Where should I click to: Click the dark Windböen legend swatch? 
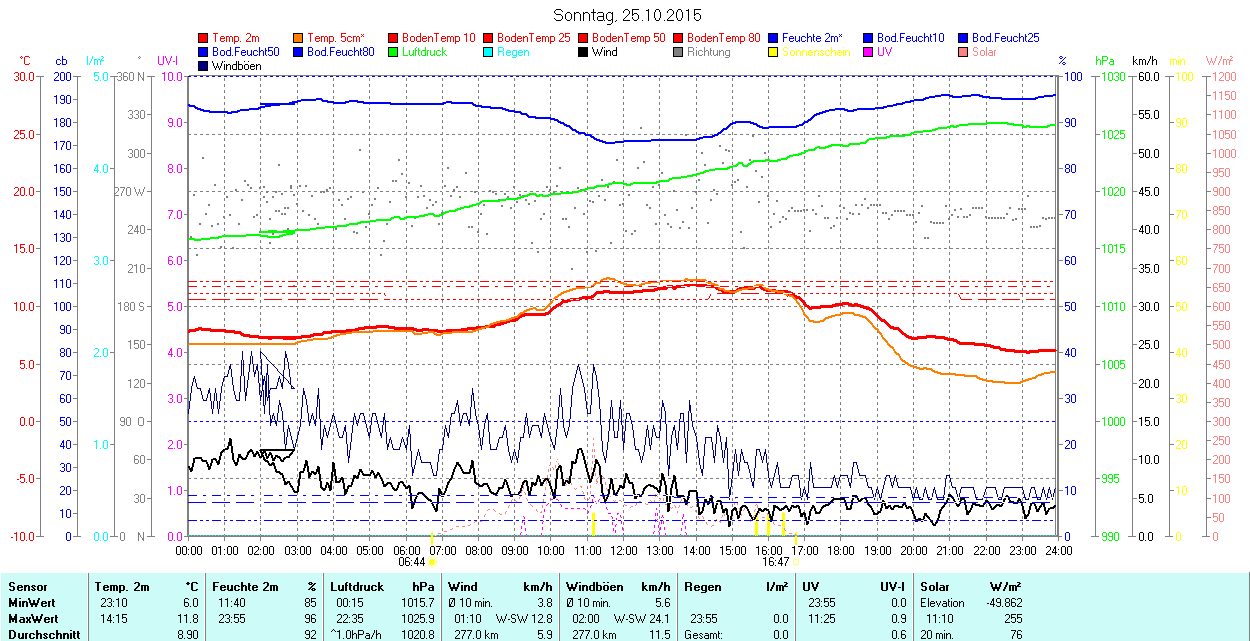(x=203, y=65)
